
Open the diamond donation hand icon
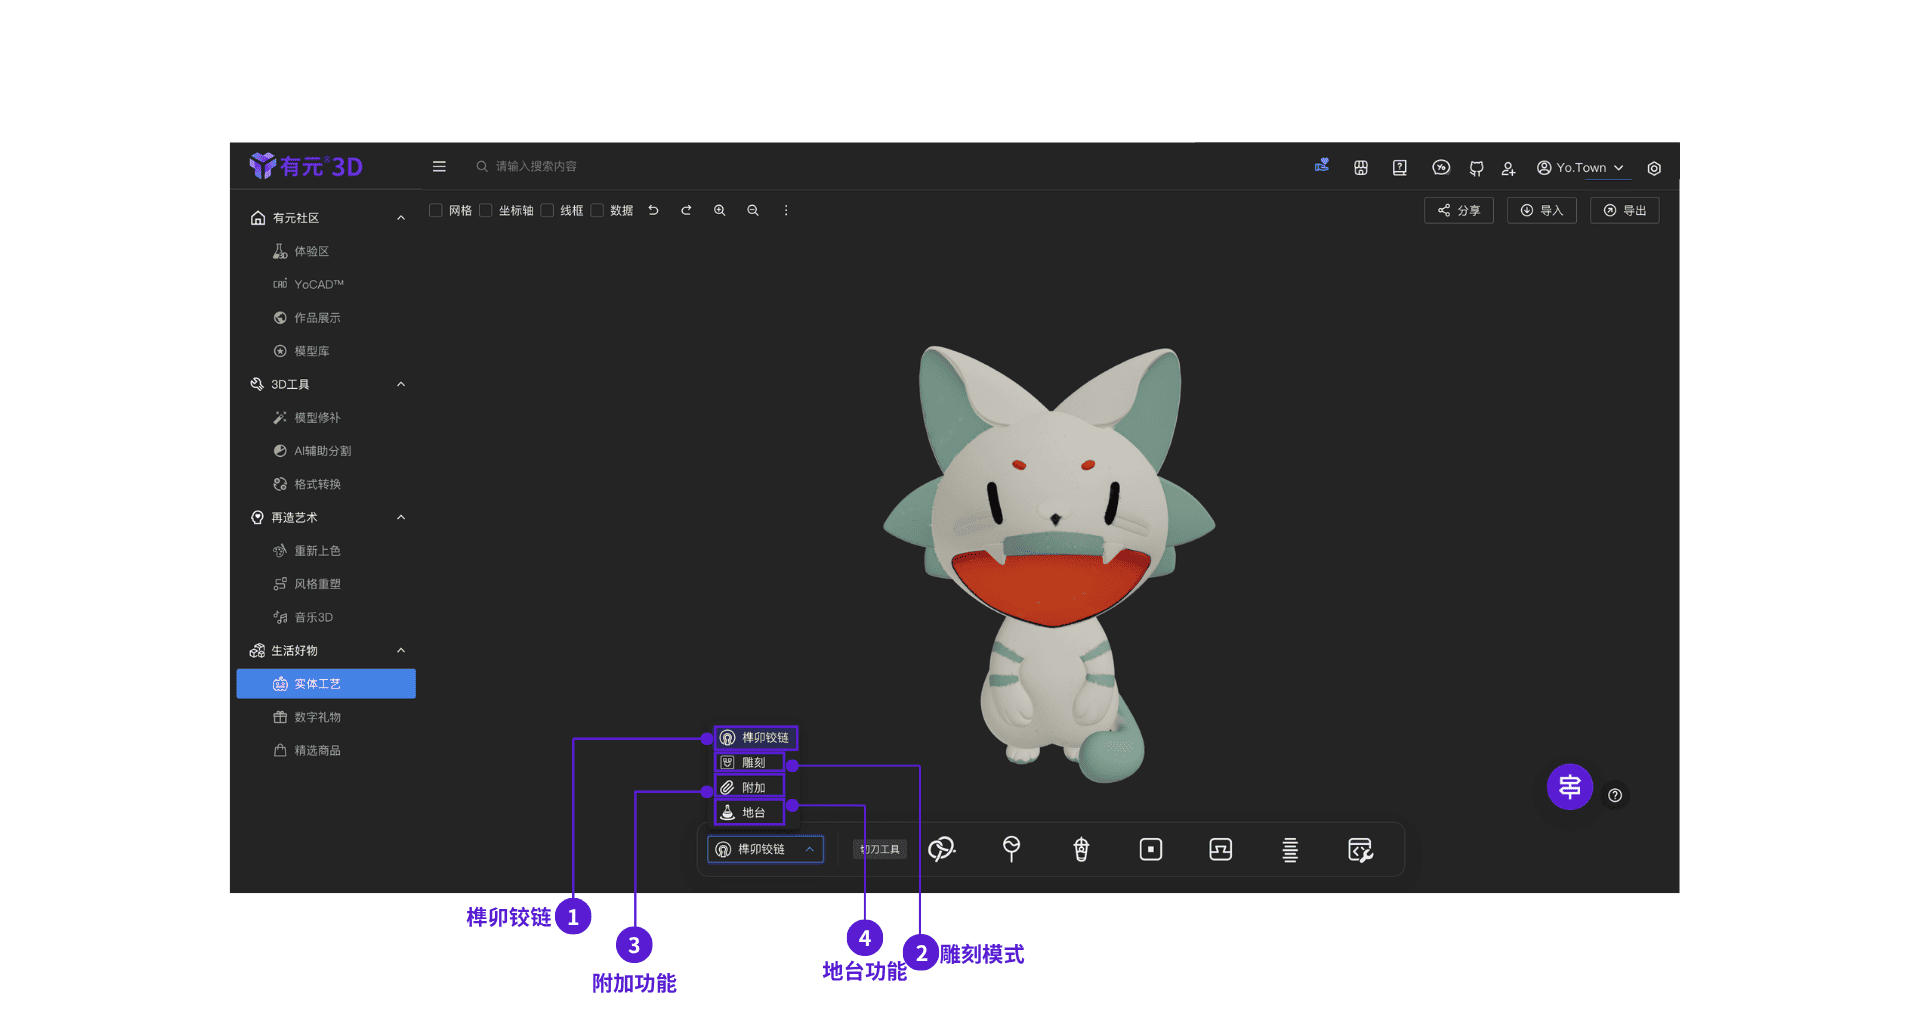[1322, 166]
